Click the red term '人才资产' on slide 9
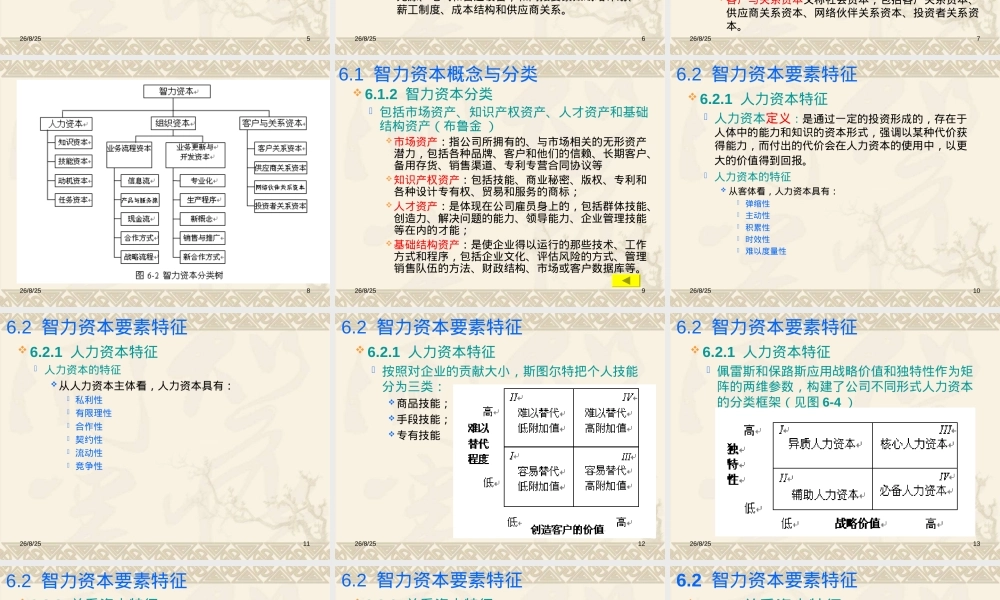The image size is (1000, 600). tap(415, 206)
